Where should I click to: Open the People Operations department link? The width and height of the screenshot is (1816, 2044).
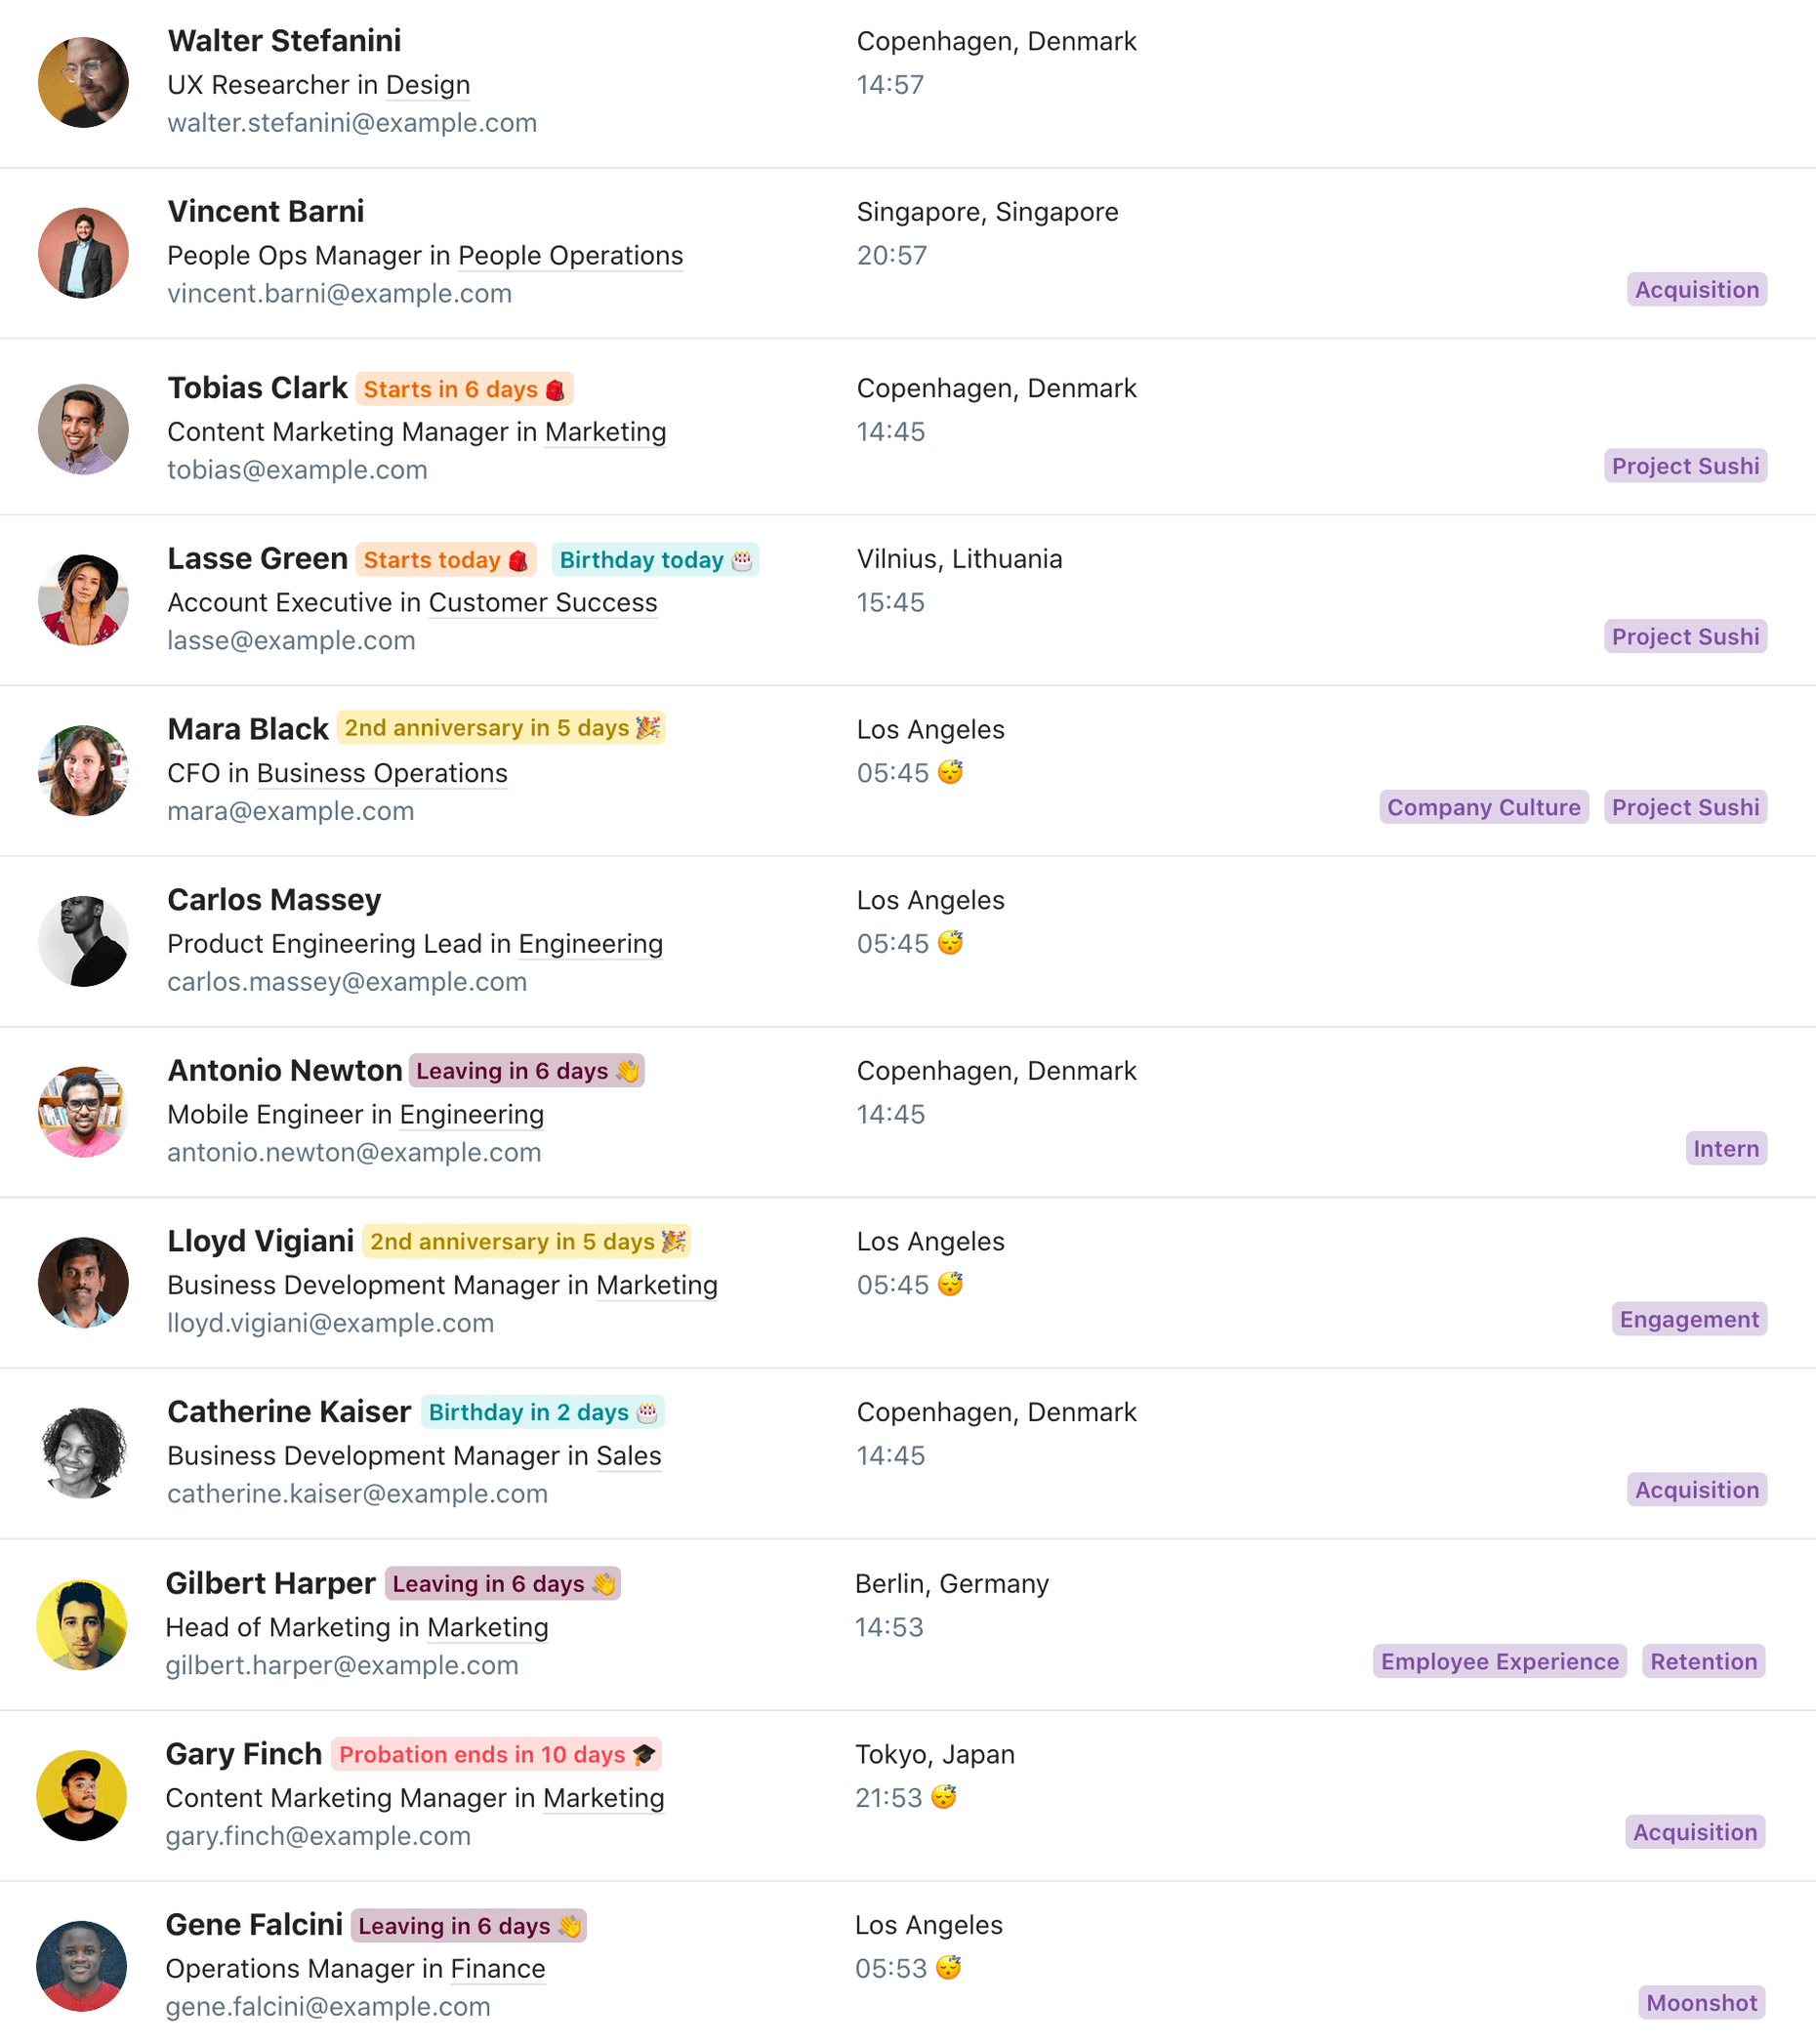(570, 256)
